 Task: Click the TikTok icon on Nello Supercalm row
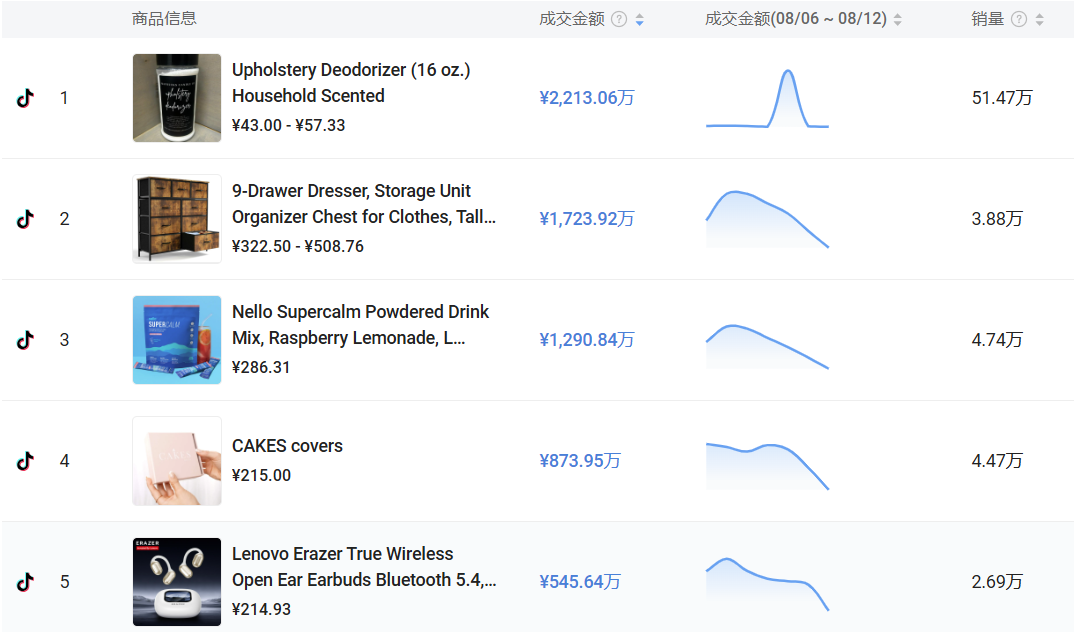click(x=25, y=340)
